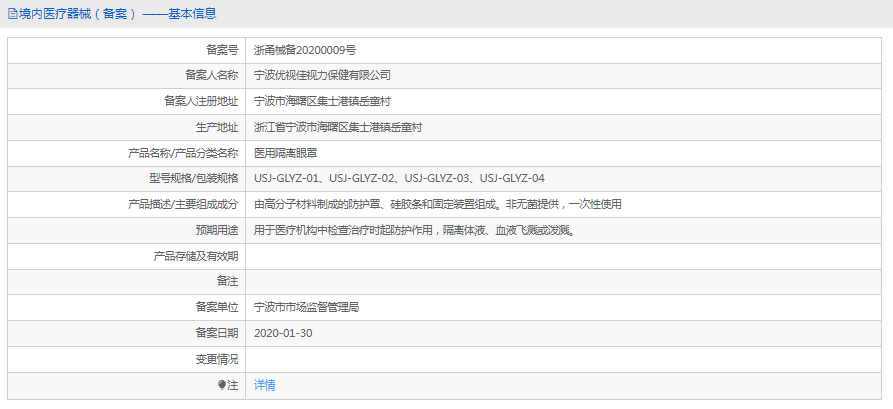
Task: Click the registered address value under 备案人注册地址
Action: pos(319,101)
